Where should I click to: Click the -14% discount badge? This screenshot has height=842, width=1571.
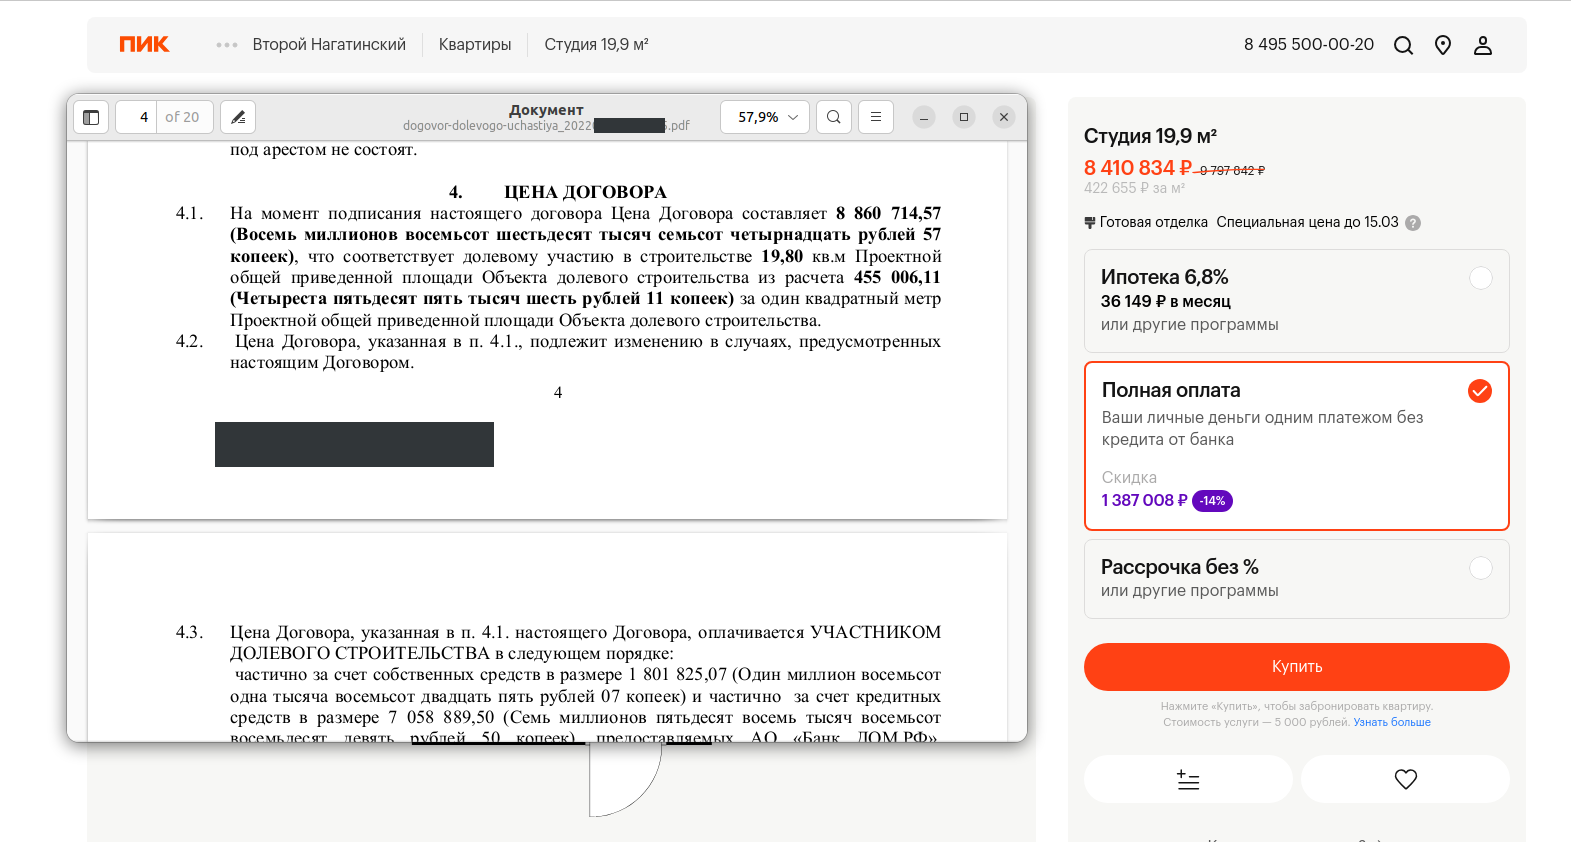click(1212, 501)
